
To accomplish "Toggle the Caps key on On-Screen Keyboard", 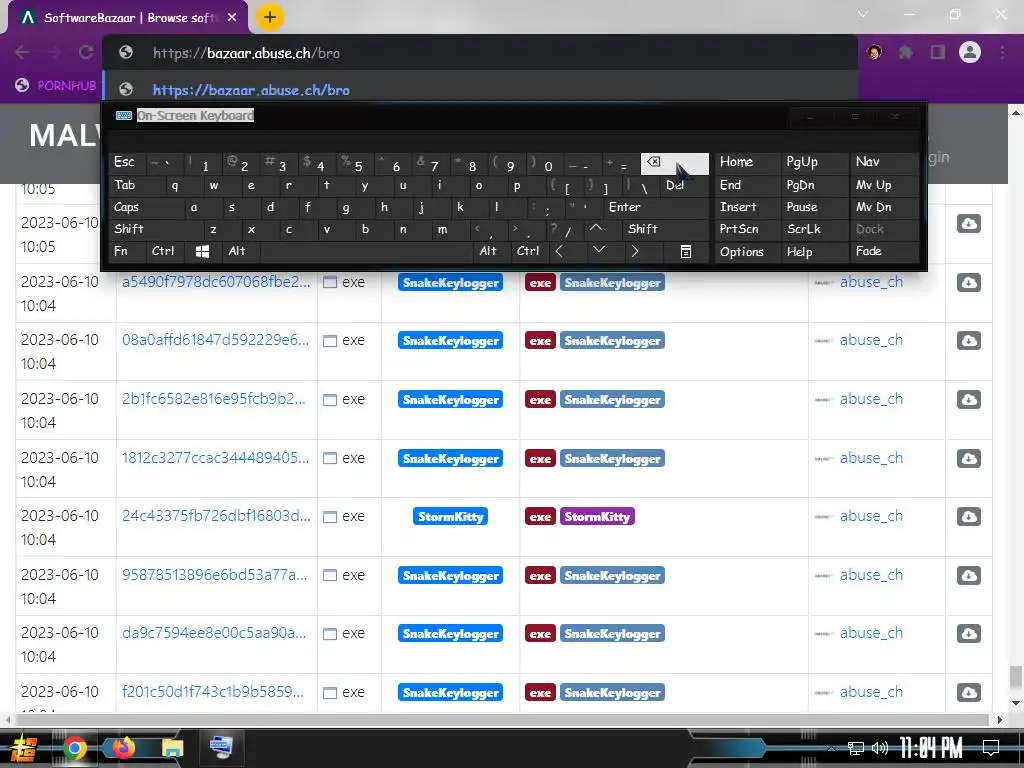I will pyautogui.click(x=142, y=208).
